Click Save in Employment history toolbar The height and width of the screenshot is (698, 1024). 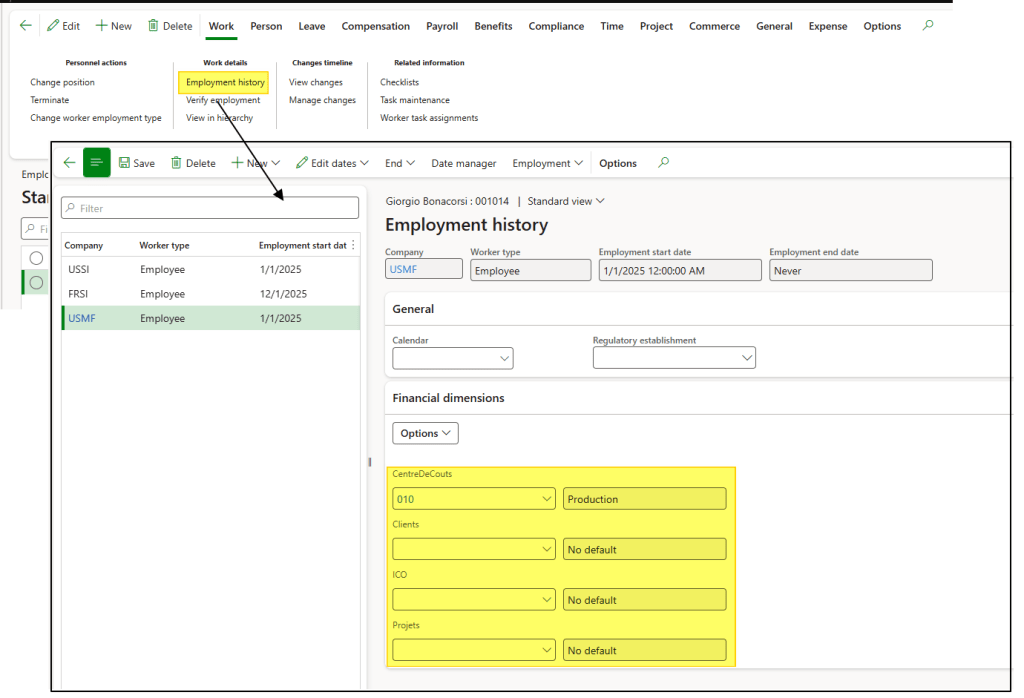tap(137, 163)
